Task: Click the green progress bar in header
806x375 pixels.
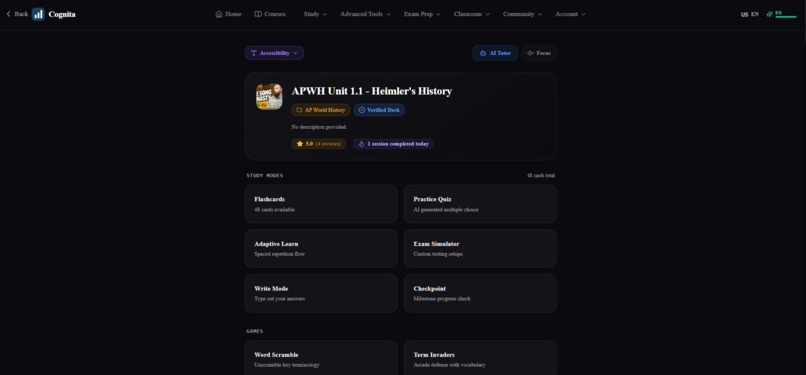Action: click(786, 17)
